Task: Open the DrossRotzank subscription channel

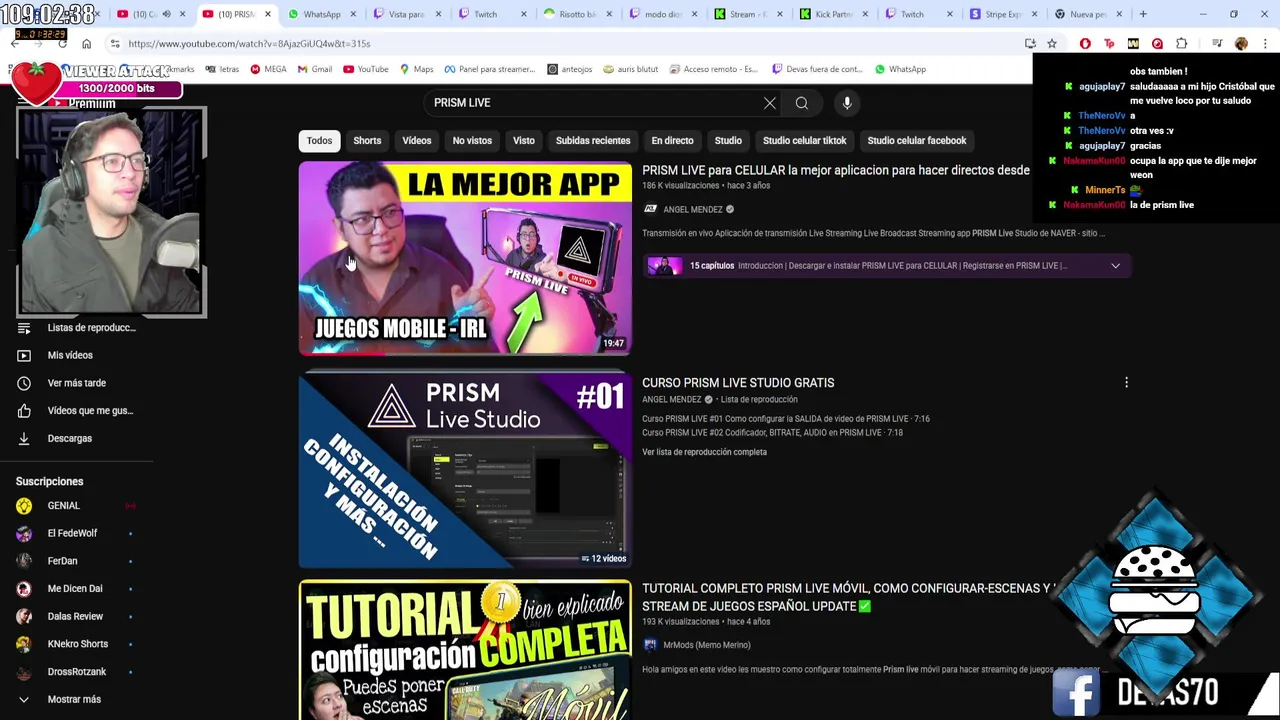Action: tap(76, 672)
